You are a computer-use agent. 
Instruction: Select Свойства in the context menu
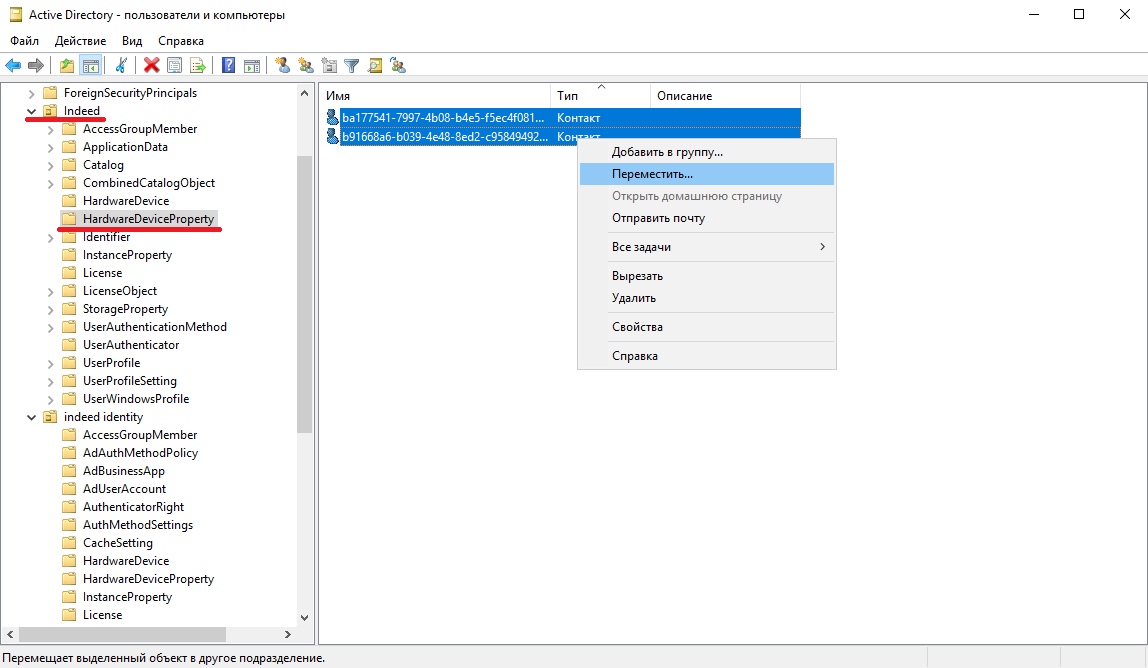coord(637,327)
